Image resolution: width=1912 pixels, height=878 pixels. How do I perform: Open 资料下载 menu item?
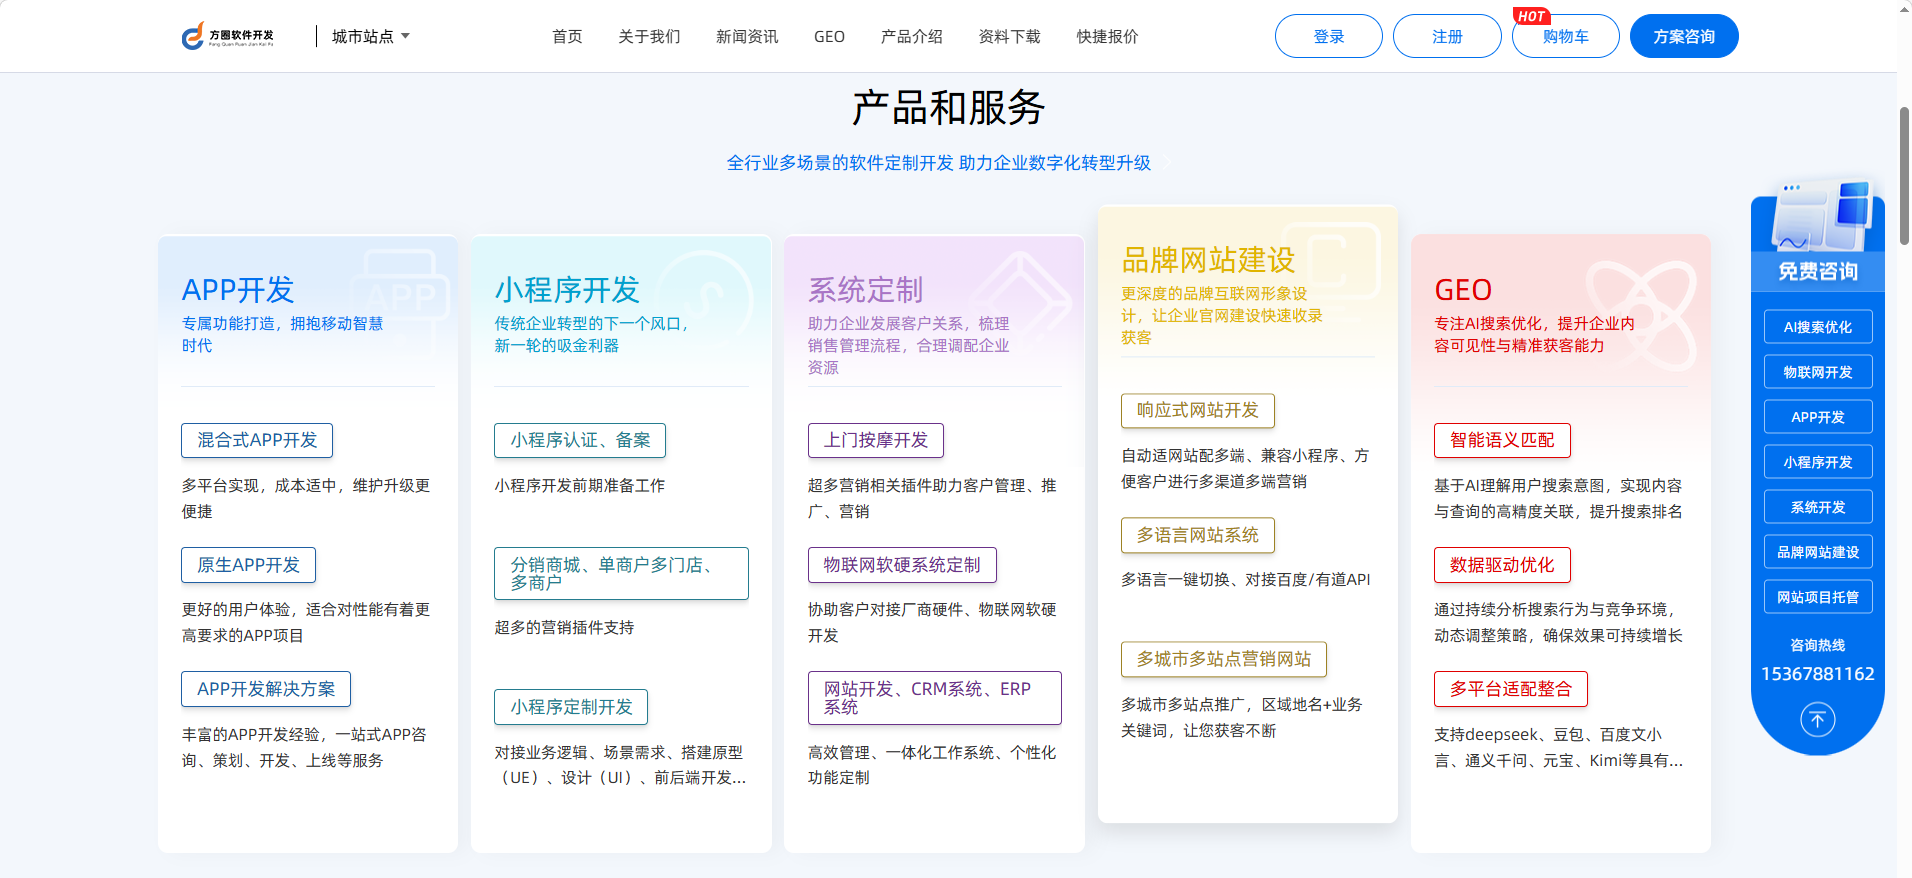coord(1009,36)
